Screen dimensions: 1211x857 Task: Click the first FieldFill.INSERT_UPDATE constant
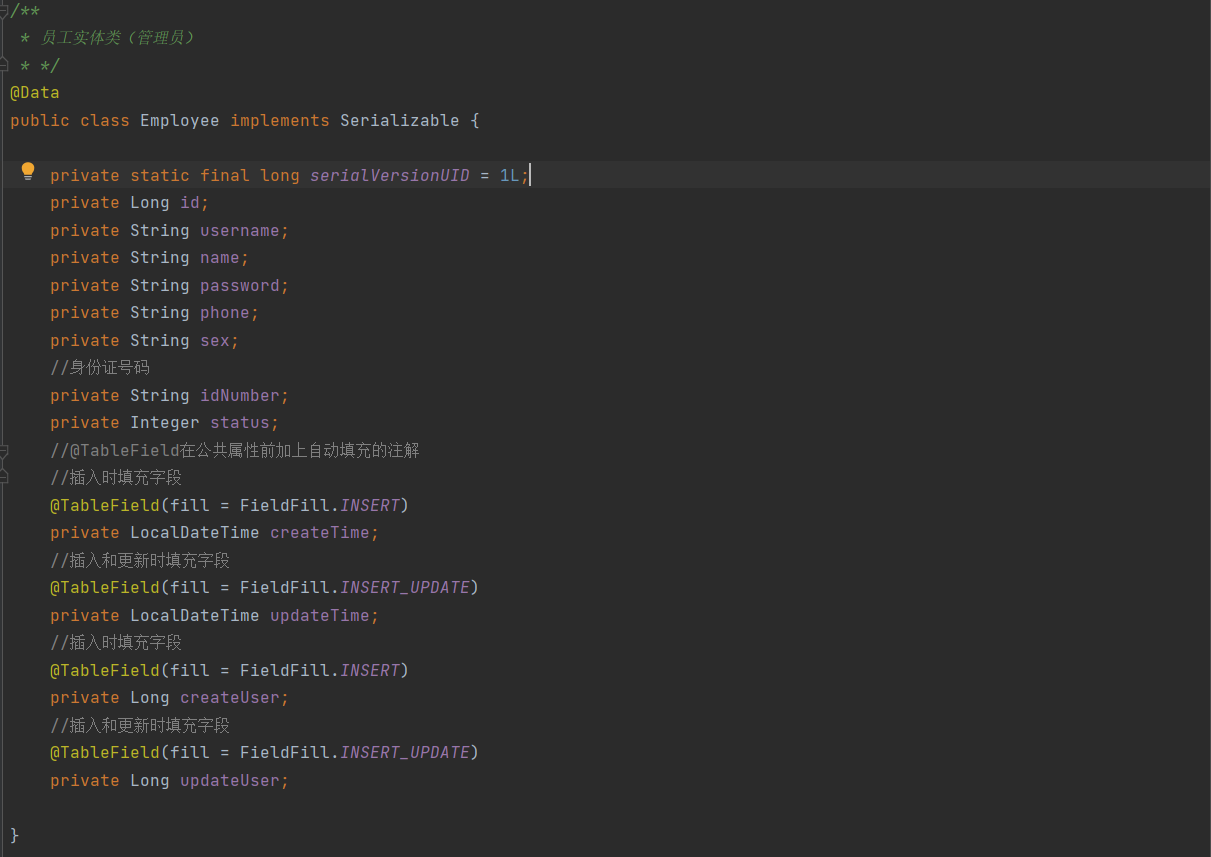click(405, 588)
